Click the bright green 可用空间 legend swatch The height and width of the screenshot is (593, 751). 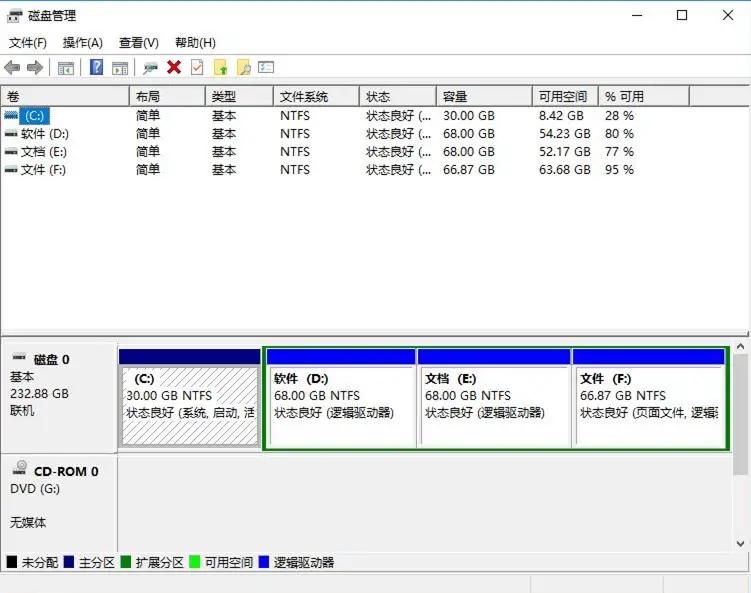click(x=194, y=562)
